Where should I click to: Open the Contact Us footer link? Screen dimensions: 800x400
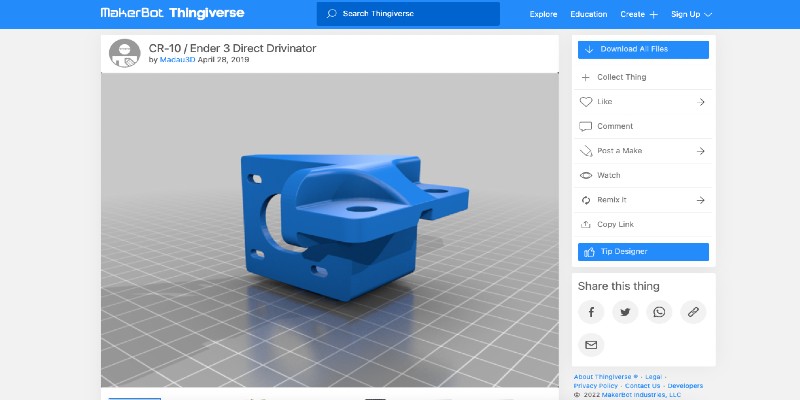[x=642, y=386]
